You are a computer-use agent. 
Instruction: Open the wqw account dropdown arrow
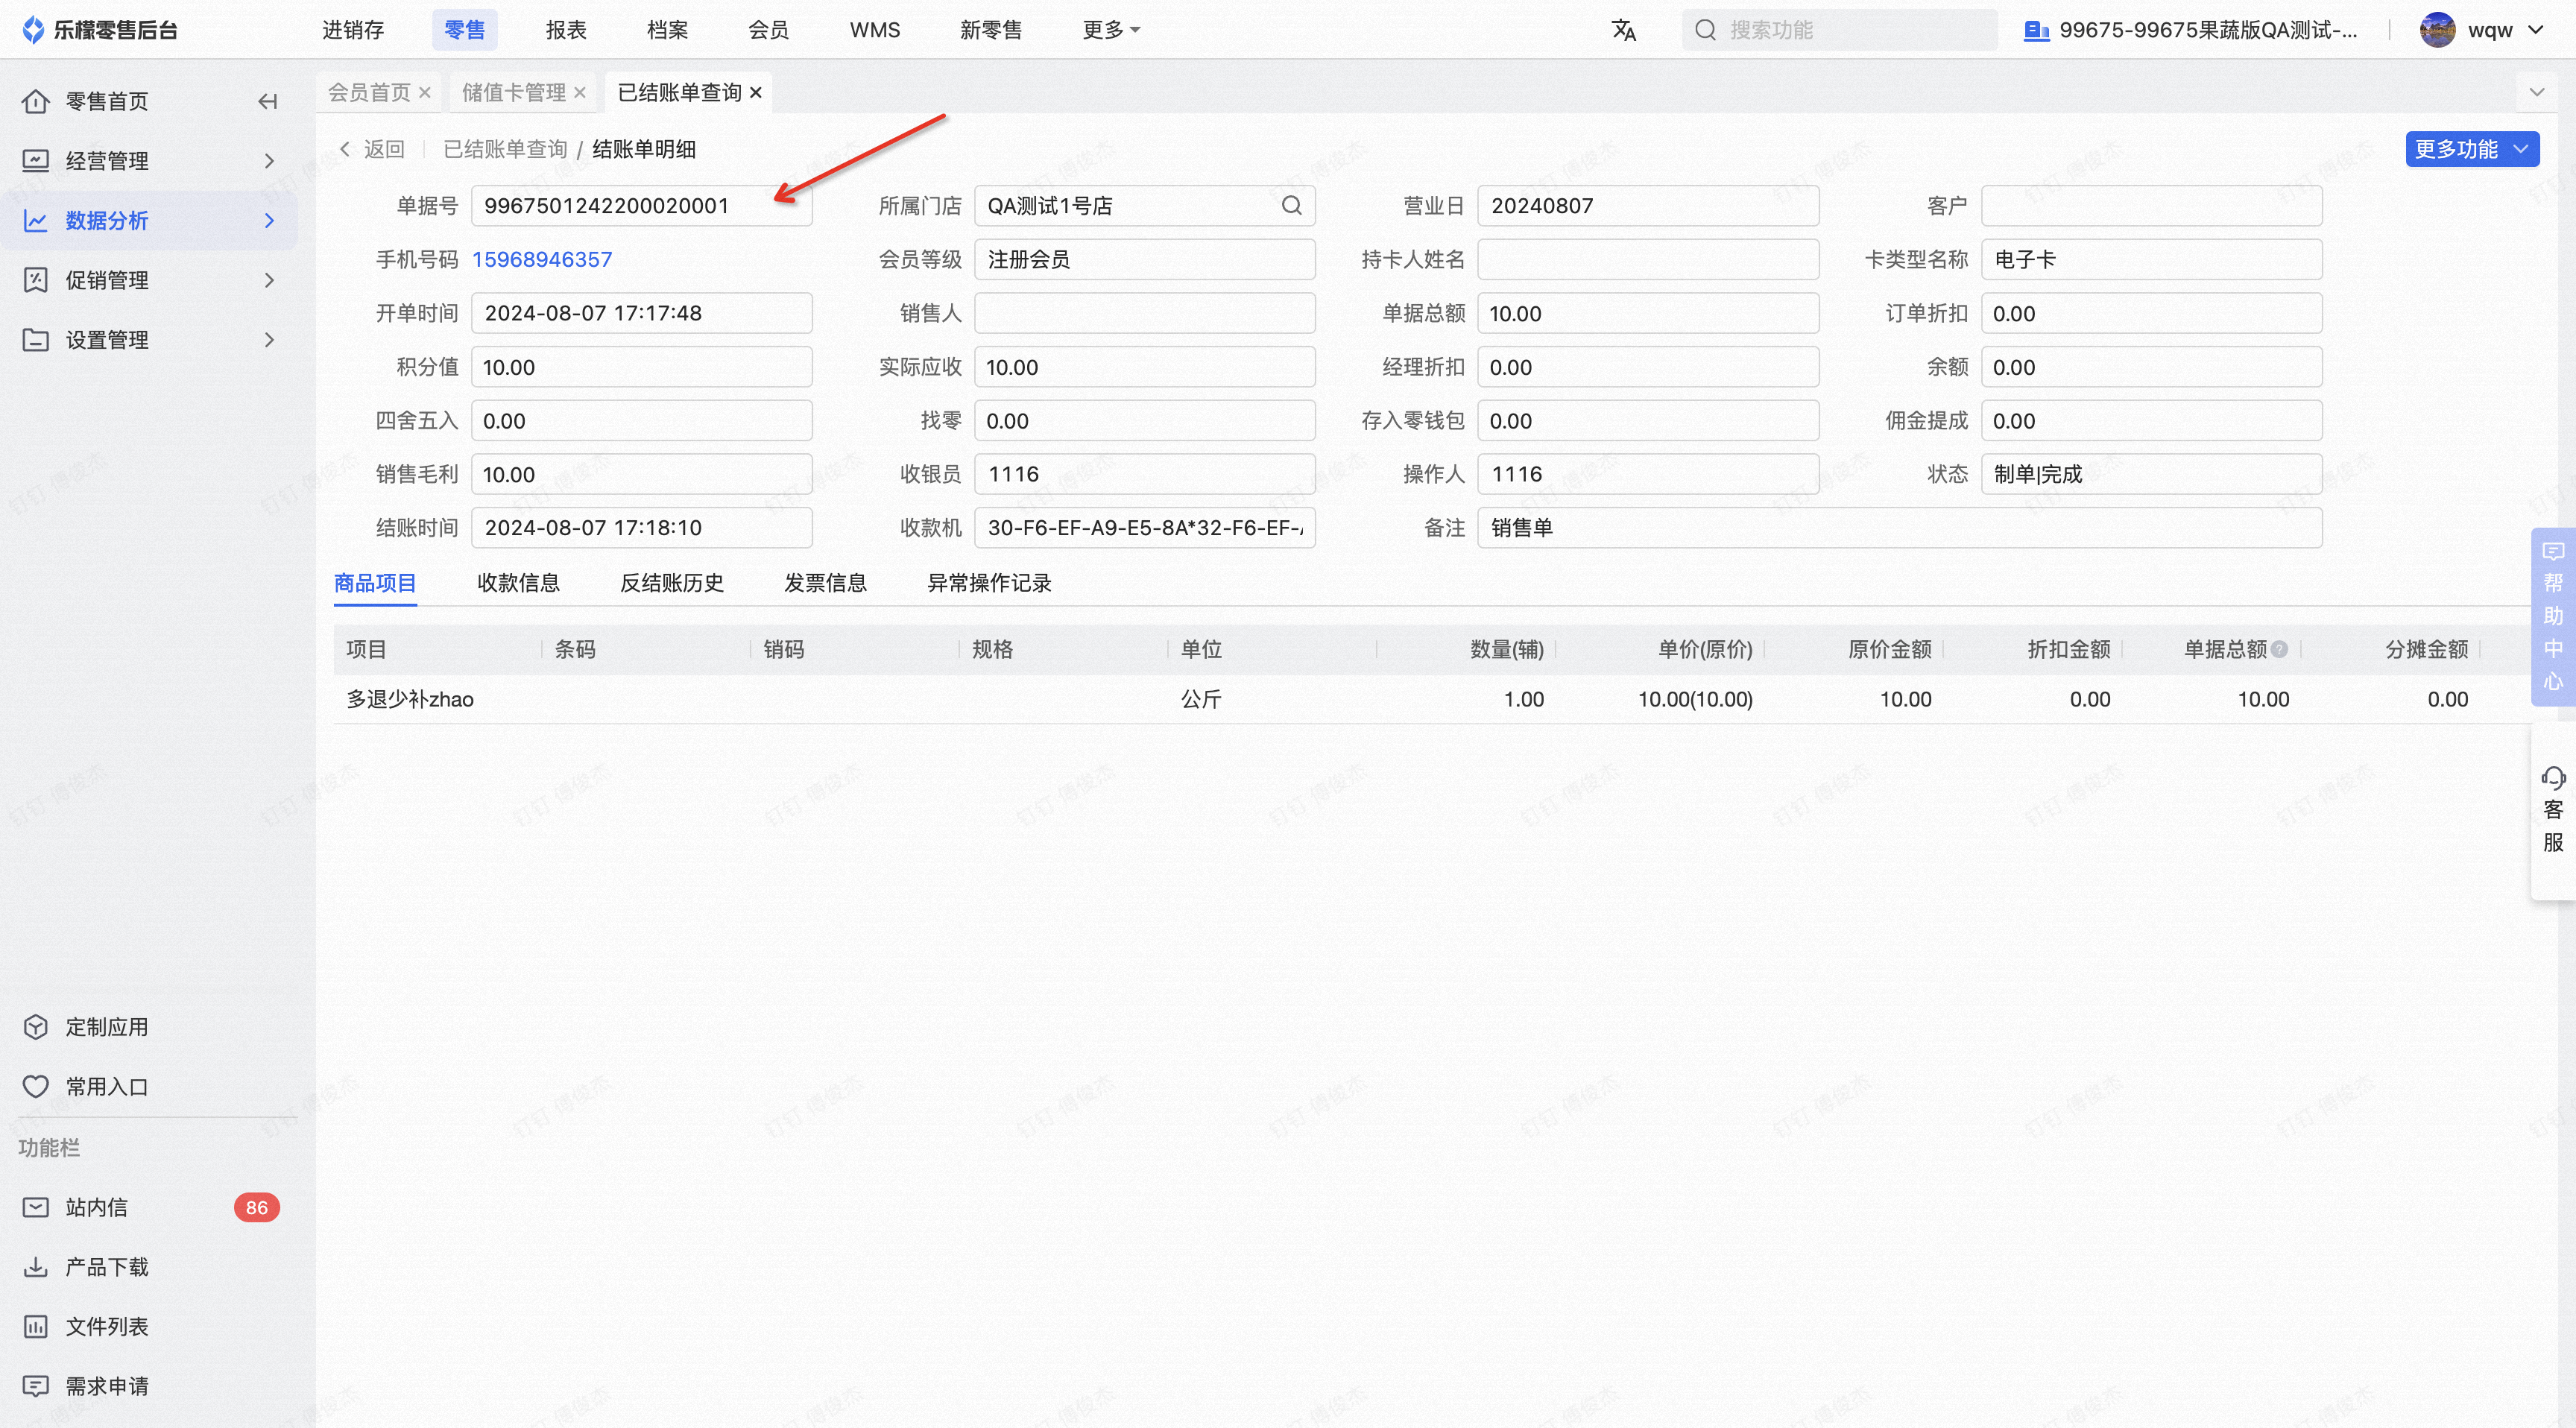[2536, 30]
